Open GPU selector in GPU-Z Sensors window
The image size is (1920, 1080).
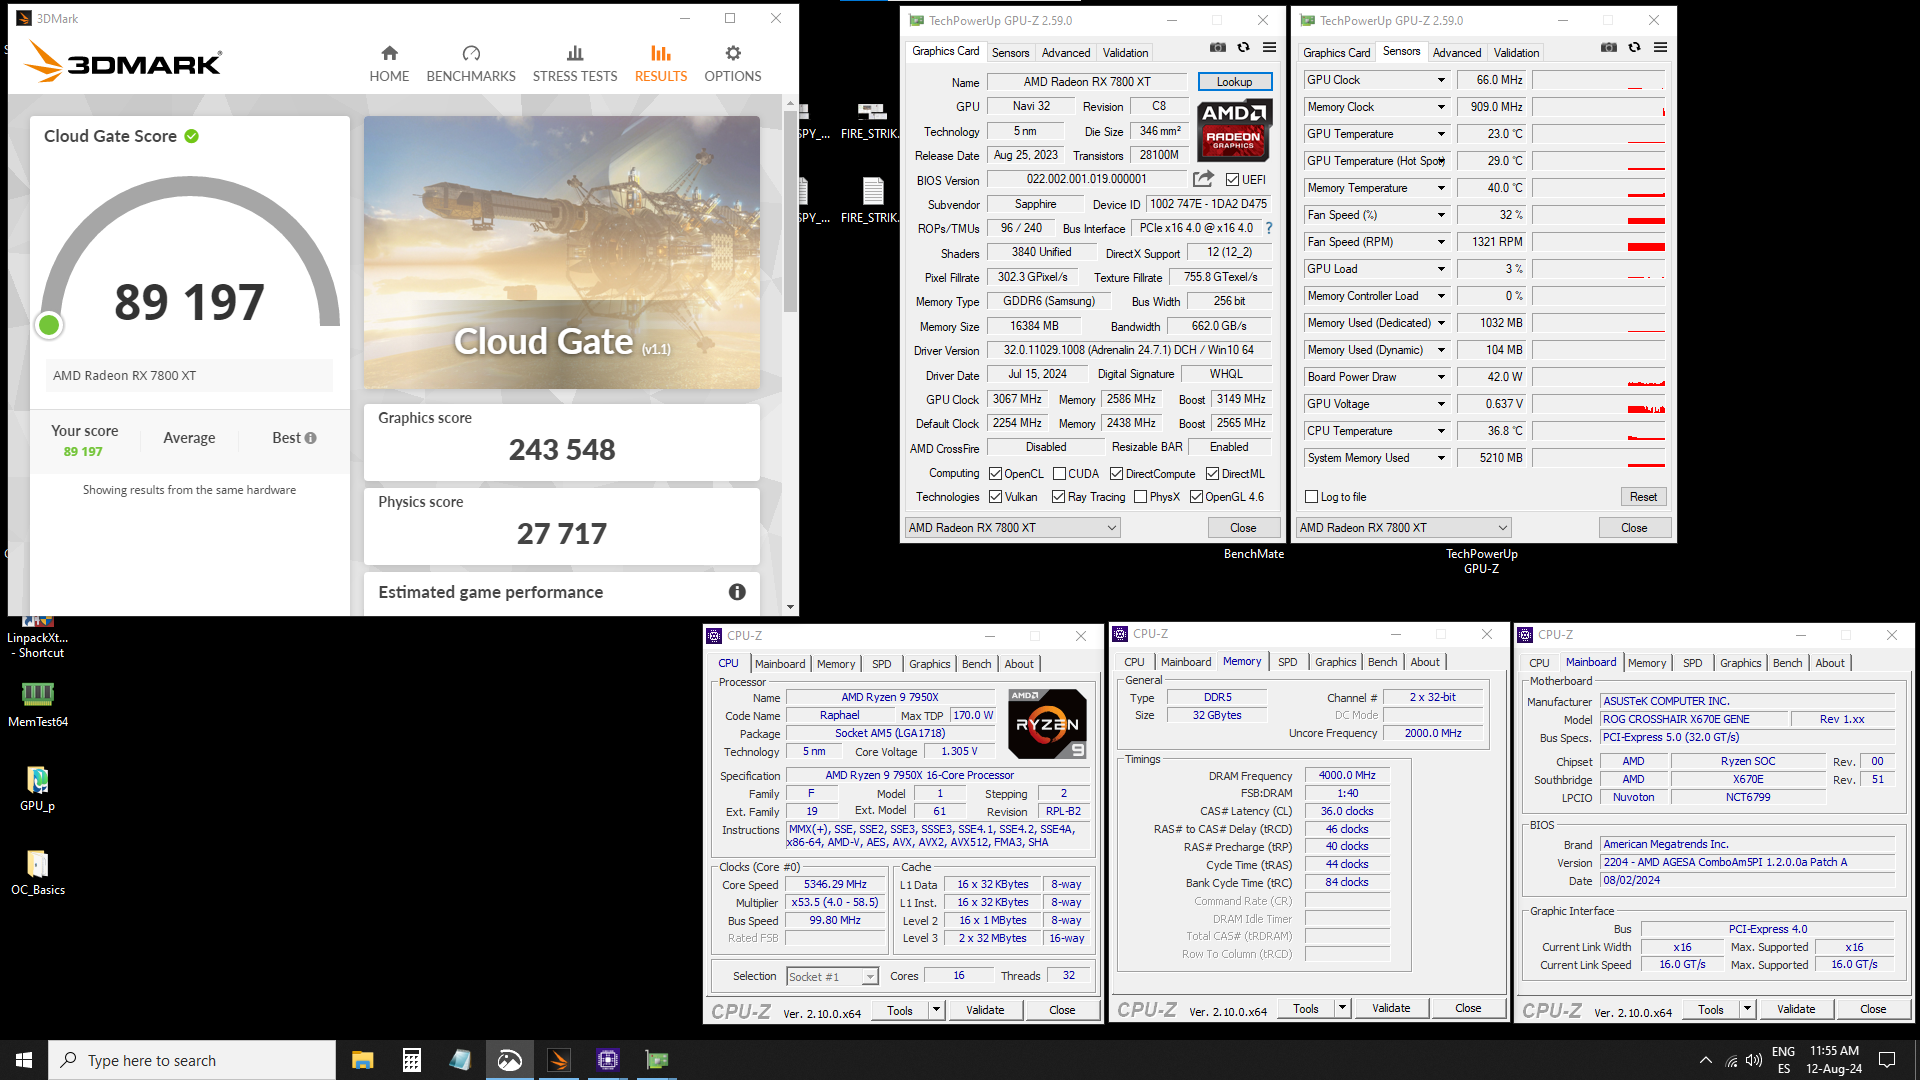[1403, 528]
